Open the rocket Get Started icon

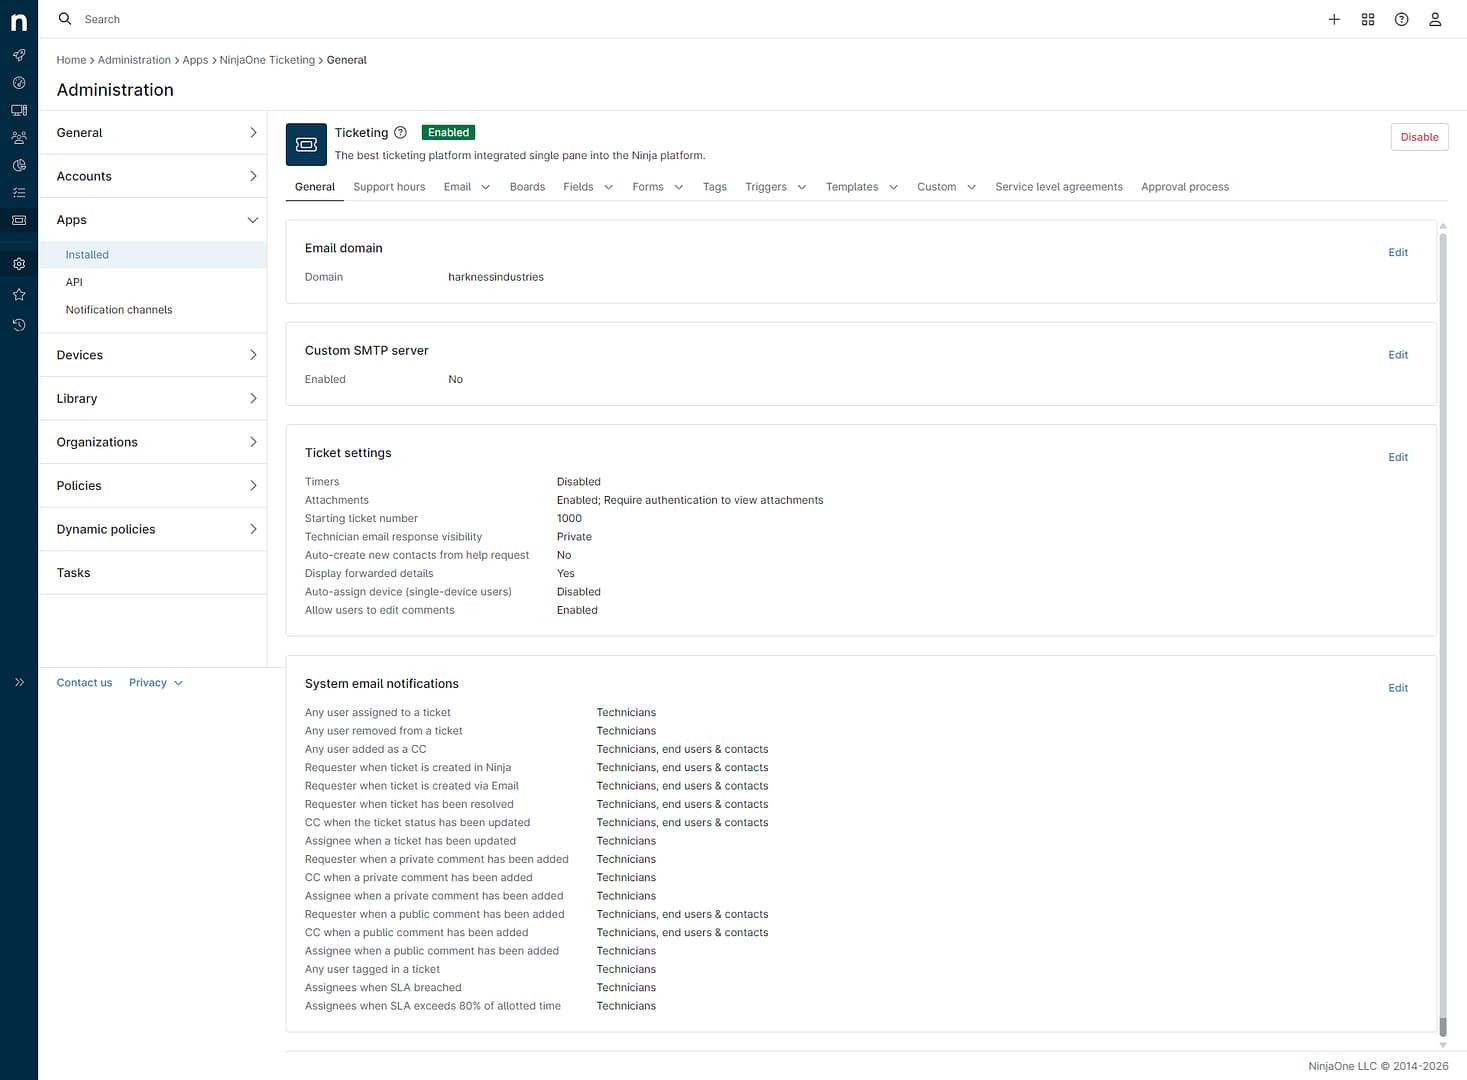19,55
